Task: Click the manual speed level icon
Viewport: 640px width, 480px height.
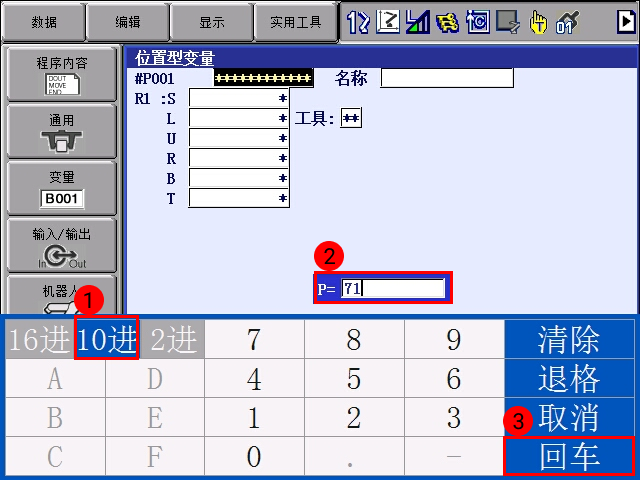Action: point(418,22)
